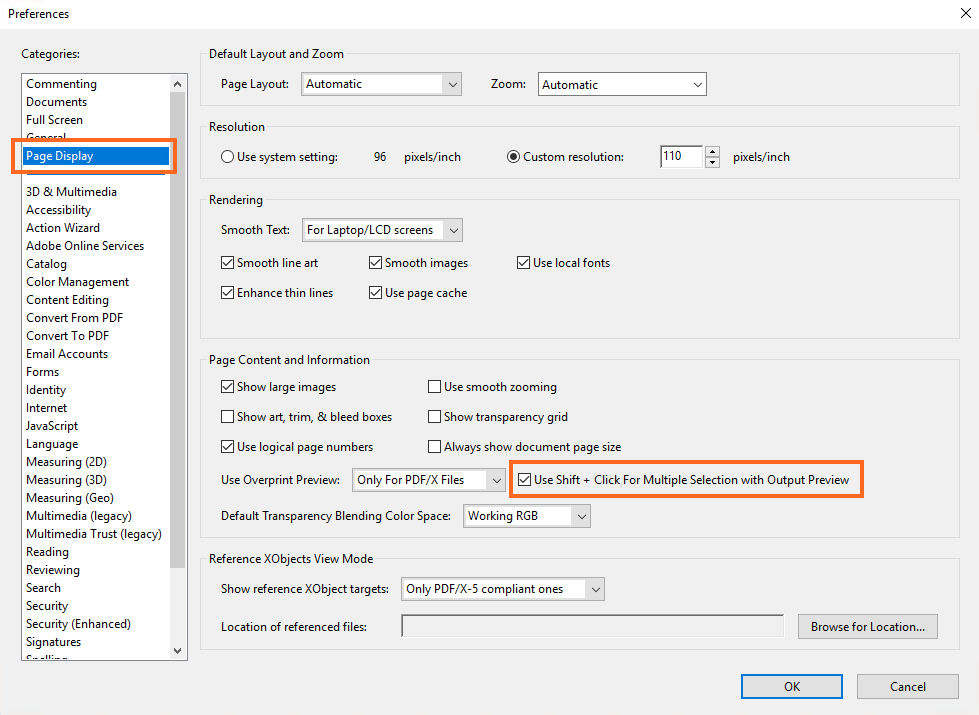This screenshot has height=715, width=979.
Task: Enable Use smooth zooming
Action: point(435,386)
